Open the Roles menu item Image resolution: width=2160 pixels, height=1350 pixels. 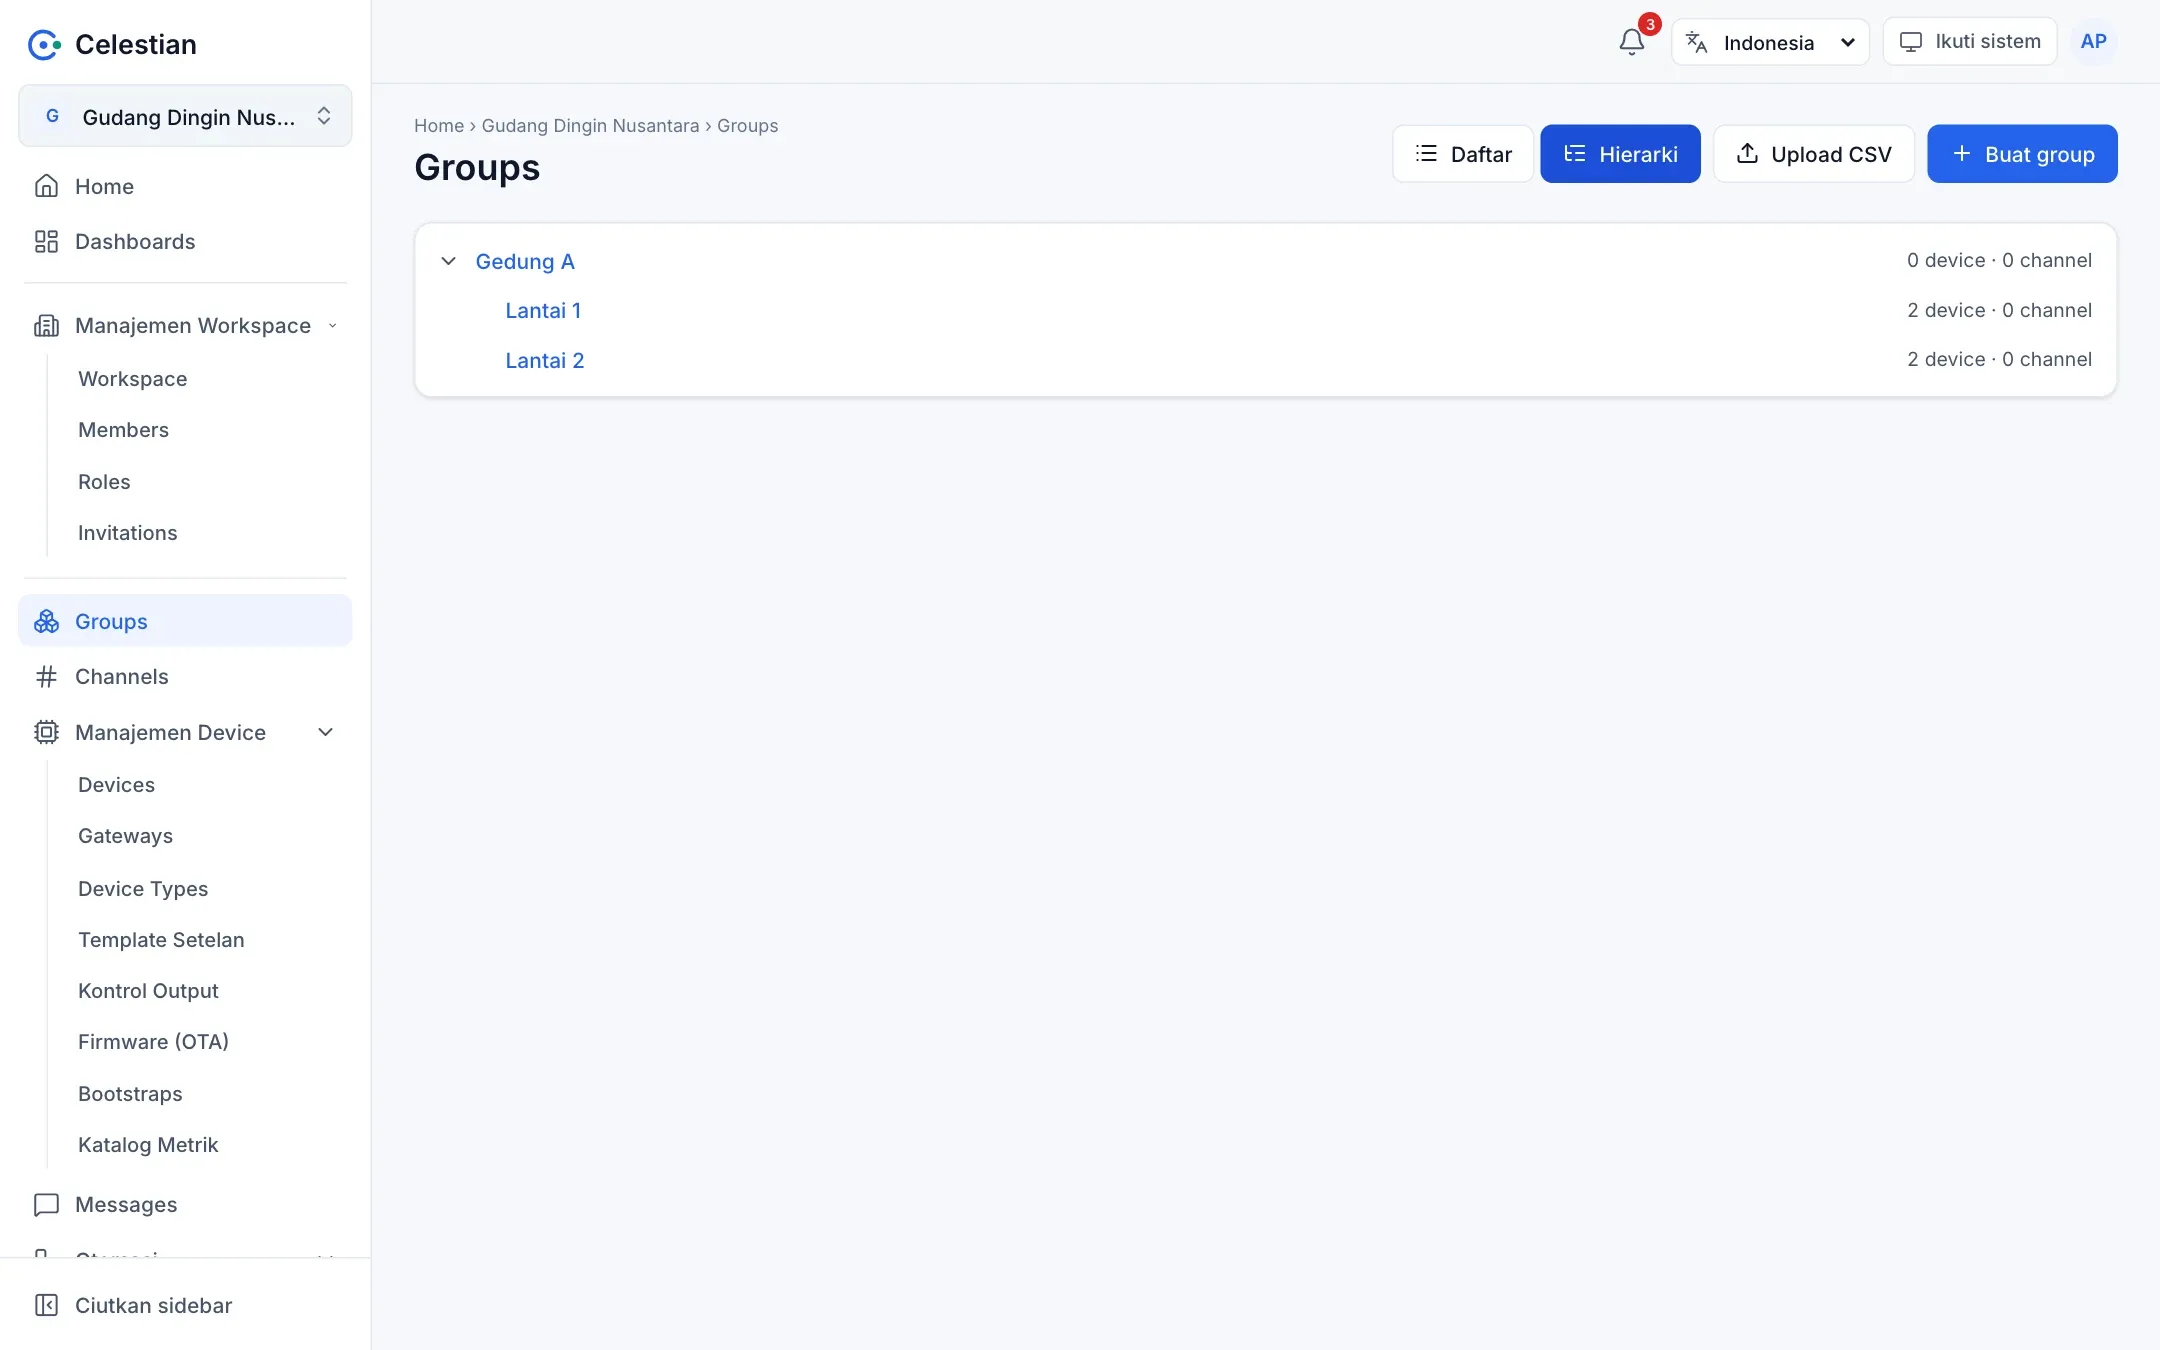coord(104,482)
